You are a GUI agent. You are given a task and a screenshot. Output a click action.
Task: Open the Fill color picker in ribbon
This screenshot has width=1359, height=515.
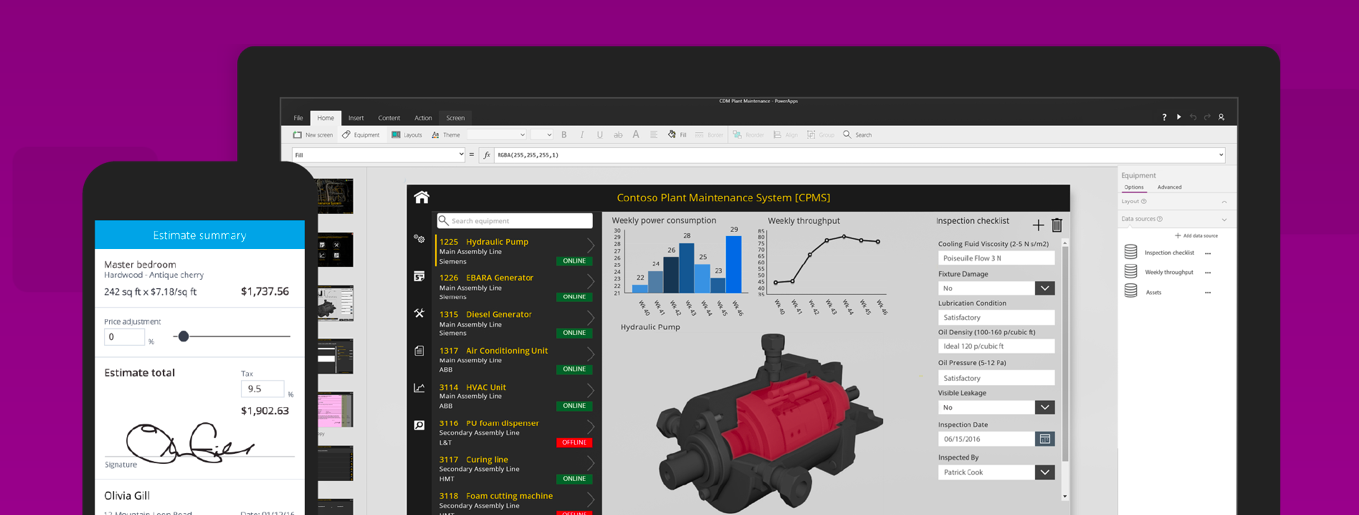point(677,134)
